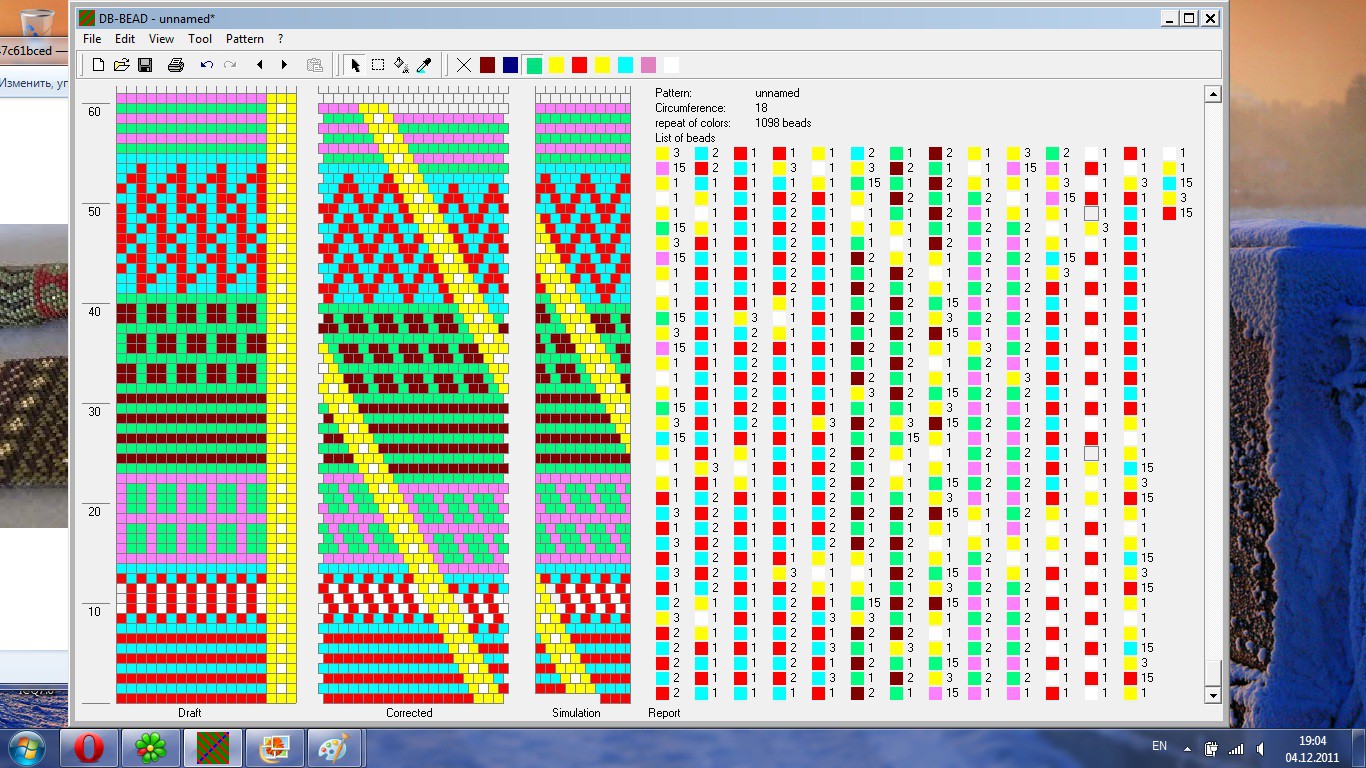The width and height of the screenshot is (1366, 768).
Task: Open the Pattern menu
Action: [245, 39]
